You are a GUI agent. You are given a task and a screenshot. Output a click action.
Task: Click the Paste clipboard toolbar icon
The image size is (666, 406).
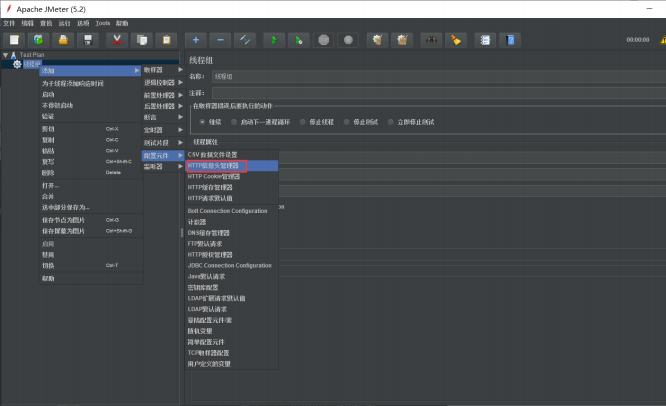coord(166,40)
